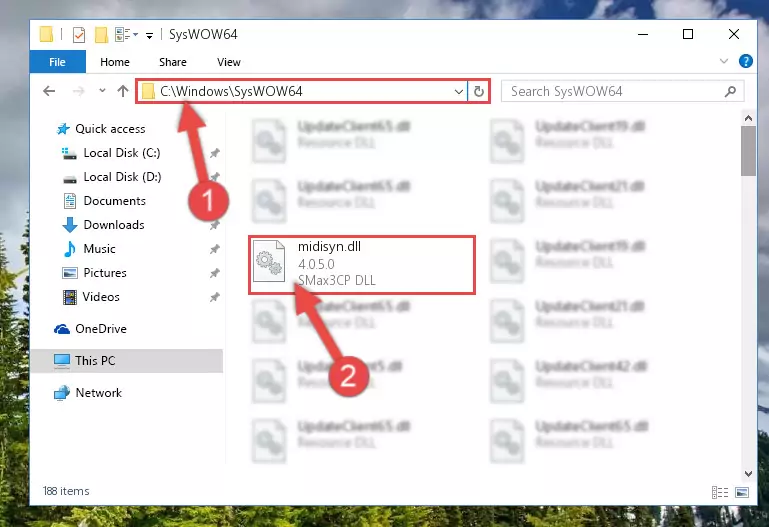Click the midisyn.dll gear file icon

click(269, 261)
